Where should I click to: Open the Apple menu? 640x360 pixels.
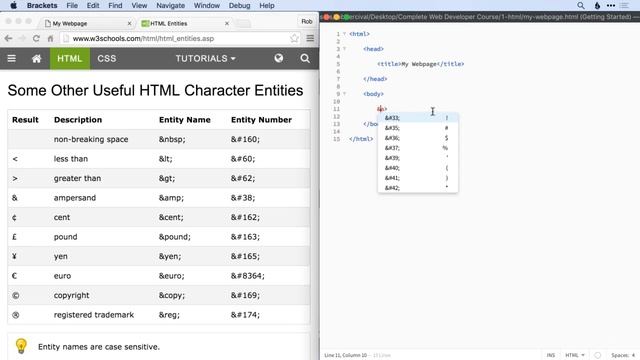[x=13, y=5]
